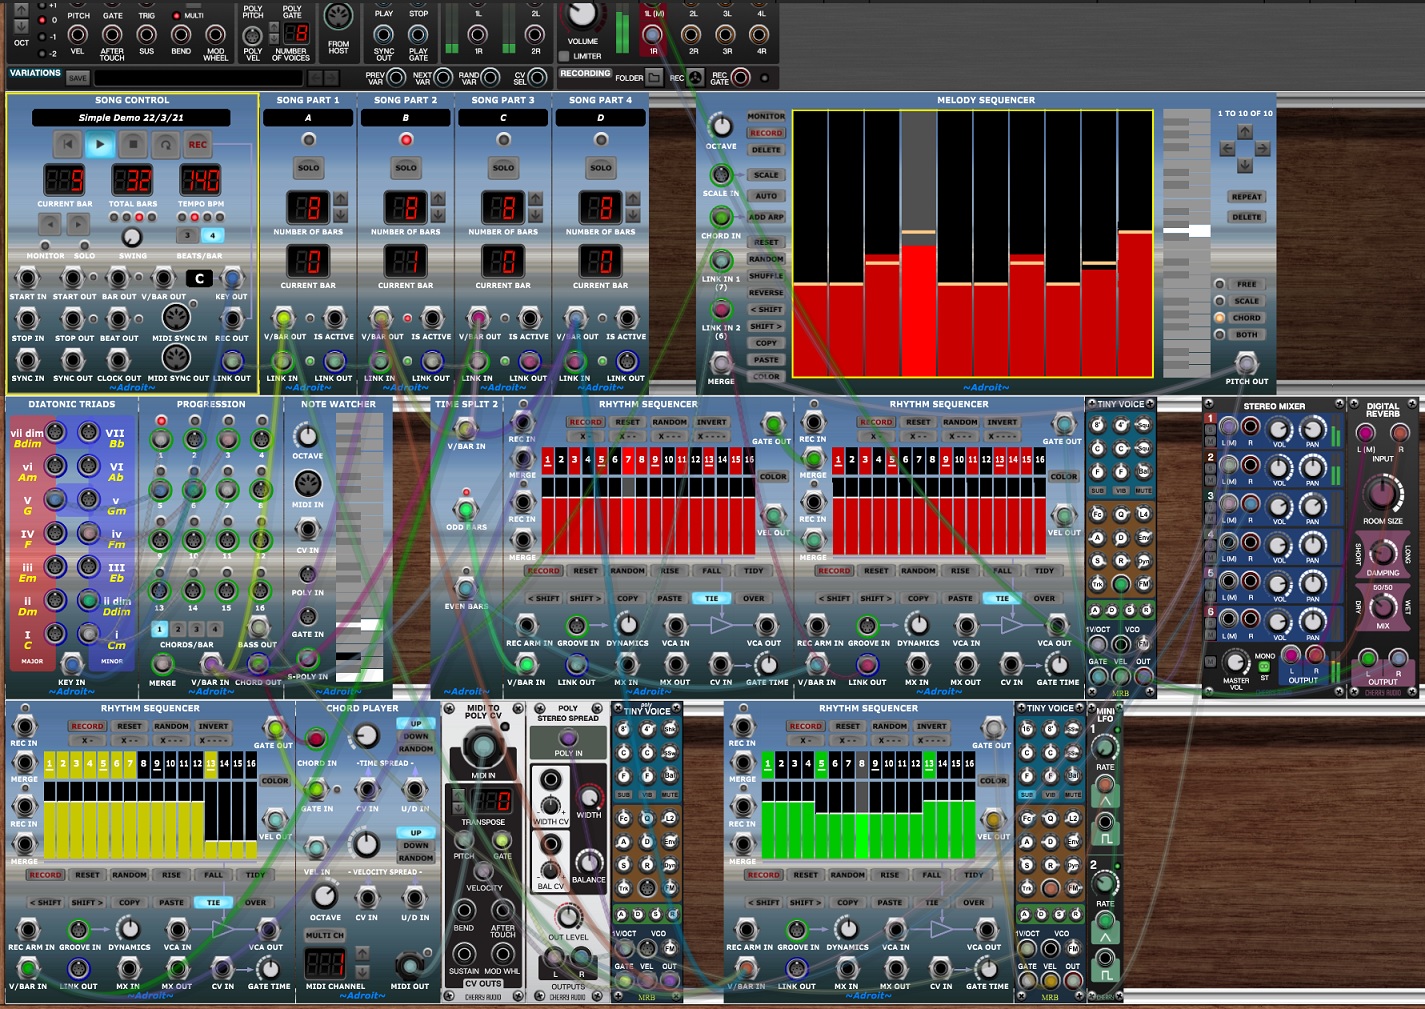Copy the Melody Sequencer pattern
1425x1009 pixels.
point(766,343)
